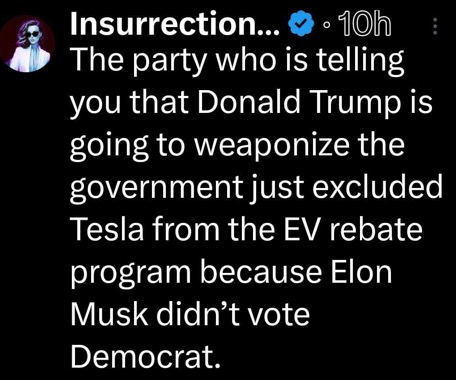Click the word "government" in the post
The width and height of the screenshot is (456, 380).
pos(156,188)
